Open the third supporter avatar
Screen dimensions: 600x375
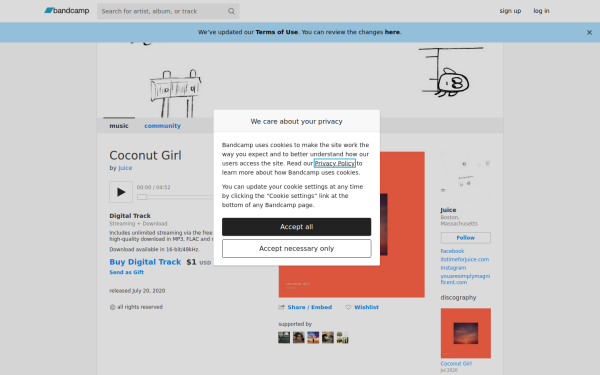pos(313,338)
